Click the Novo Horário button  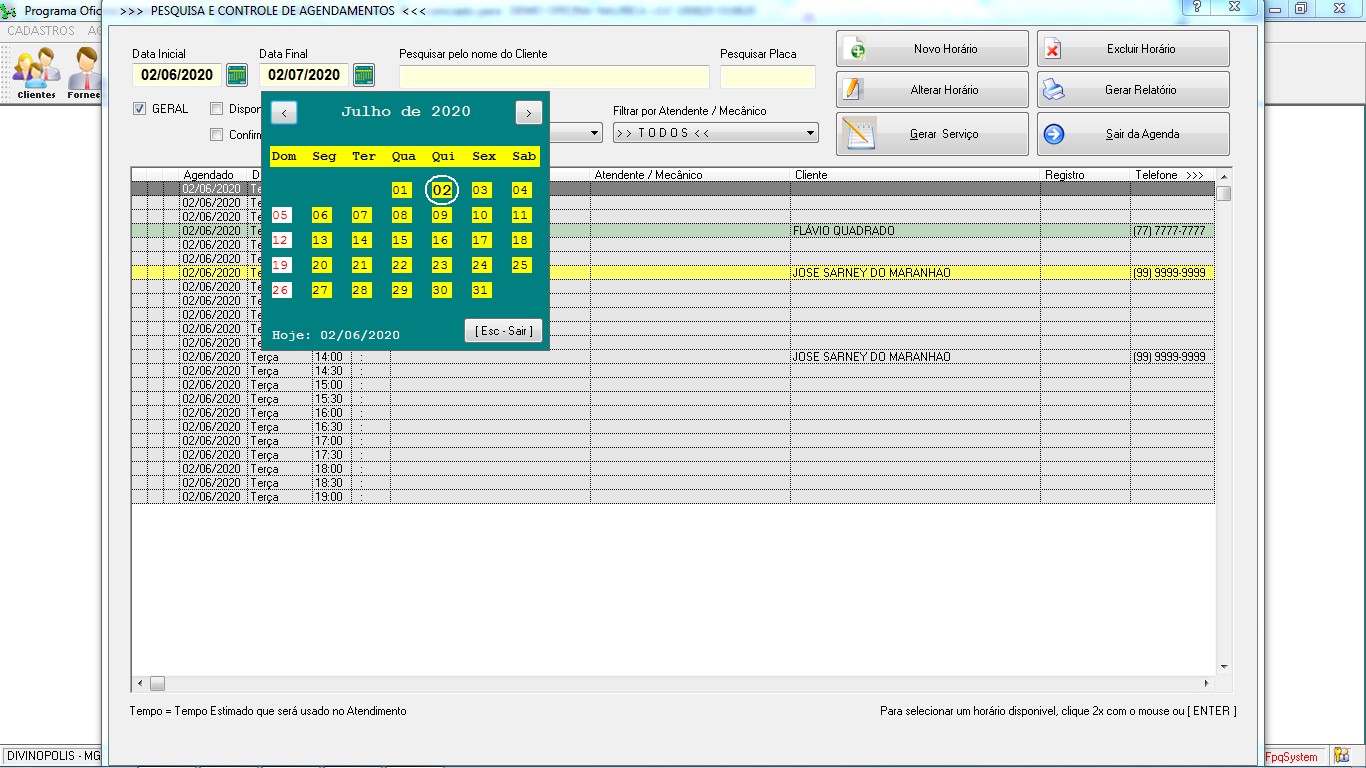(x=932, y=49)
